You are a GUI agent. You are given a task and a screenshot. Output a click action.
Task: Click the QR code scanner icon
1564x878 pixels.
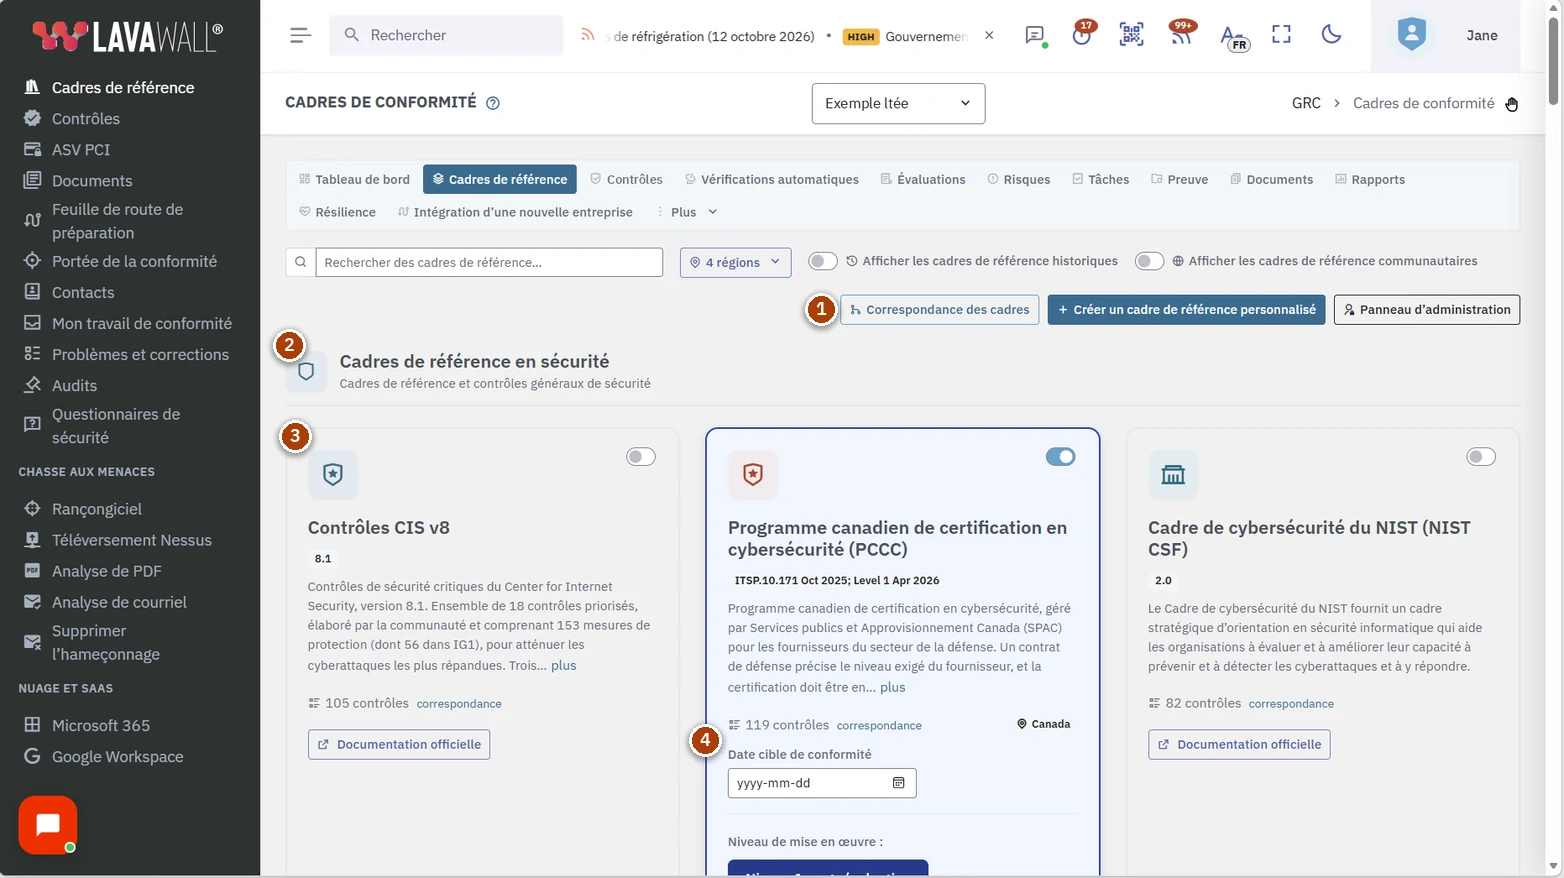[1131, 35]
